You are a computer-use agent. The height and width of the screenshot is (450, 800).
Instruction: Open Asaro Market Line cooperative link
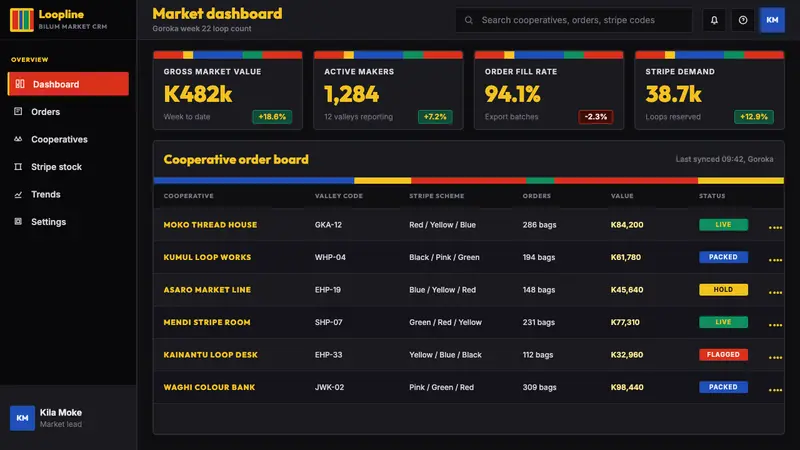[x=207, y=289]
